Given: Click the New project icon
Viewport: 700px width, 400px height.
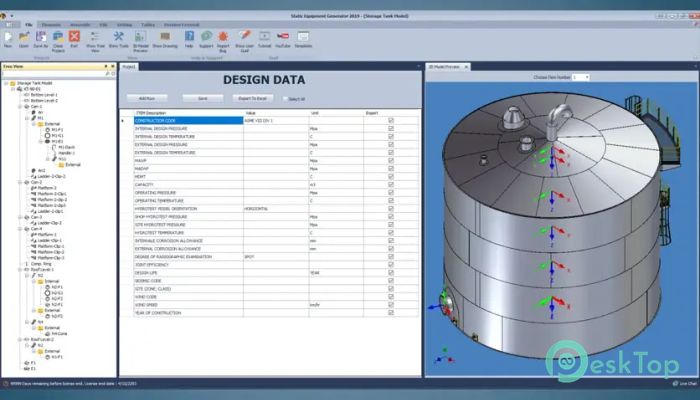Looking at the screenshot, I should click(8, 36).
